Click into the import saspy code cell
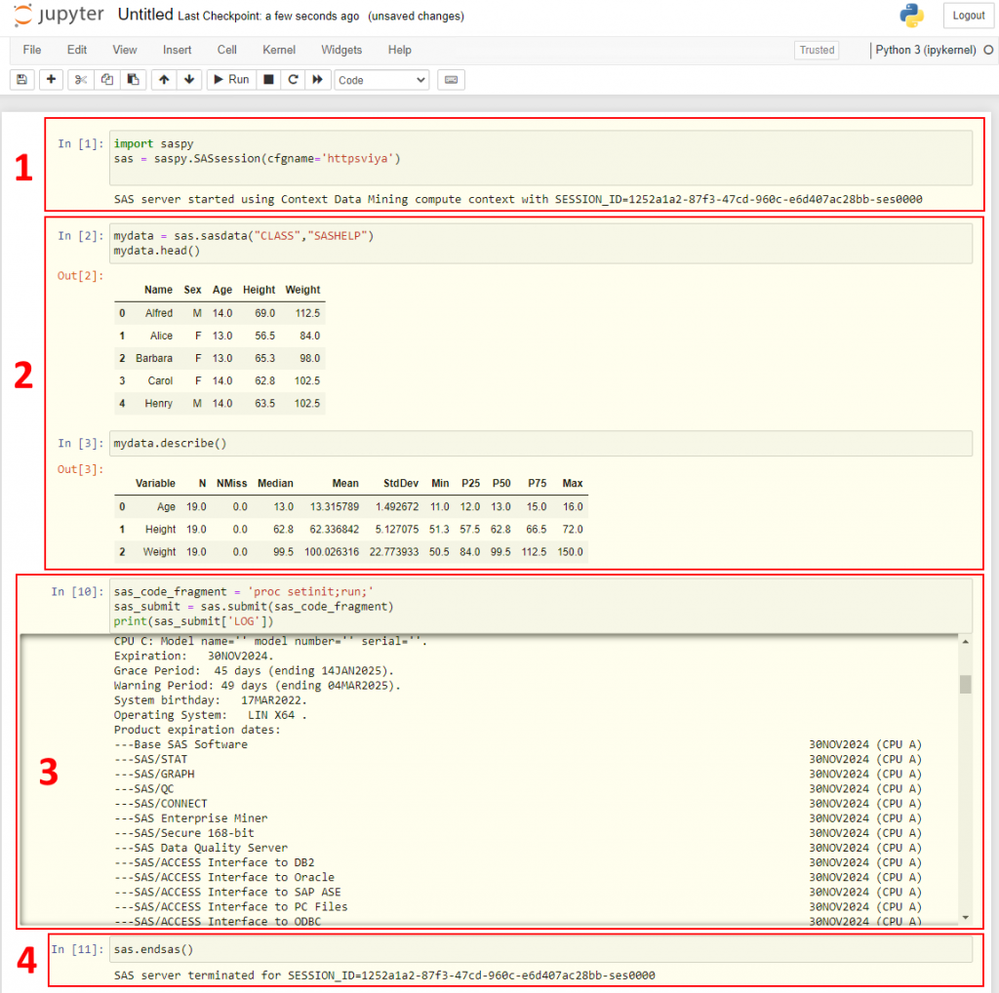Image resolution: width=999 pixels, height=993 pixels. 541,158
